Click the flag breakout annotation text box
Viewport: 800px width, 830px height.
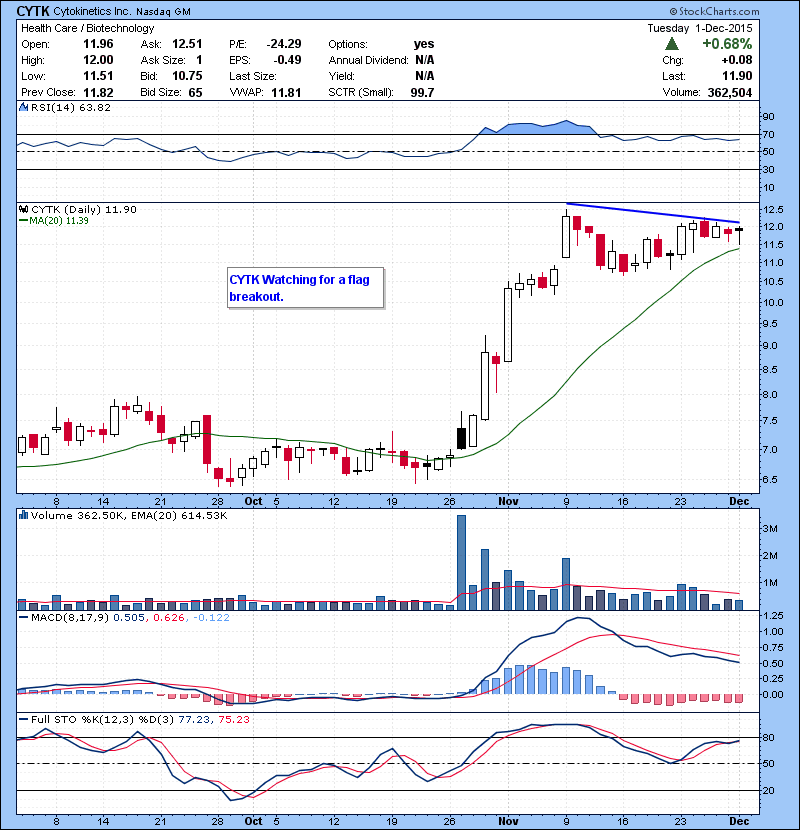(305, 288)
